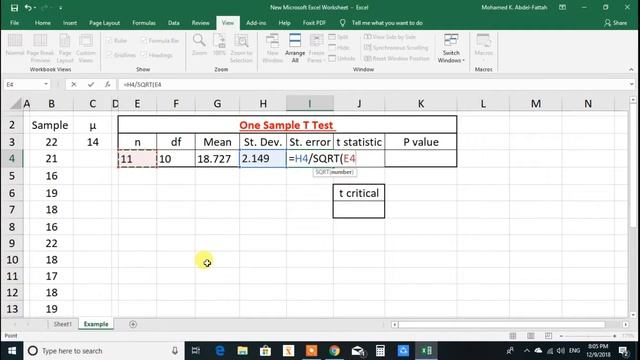
Task: Click the account name Mohamed K. Abdel-Fattah
Action: point(514,7)
